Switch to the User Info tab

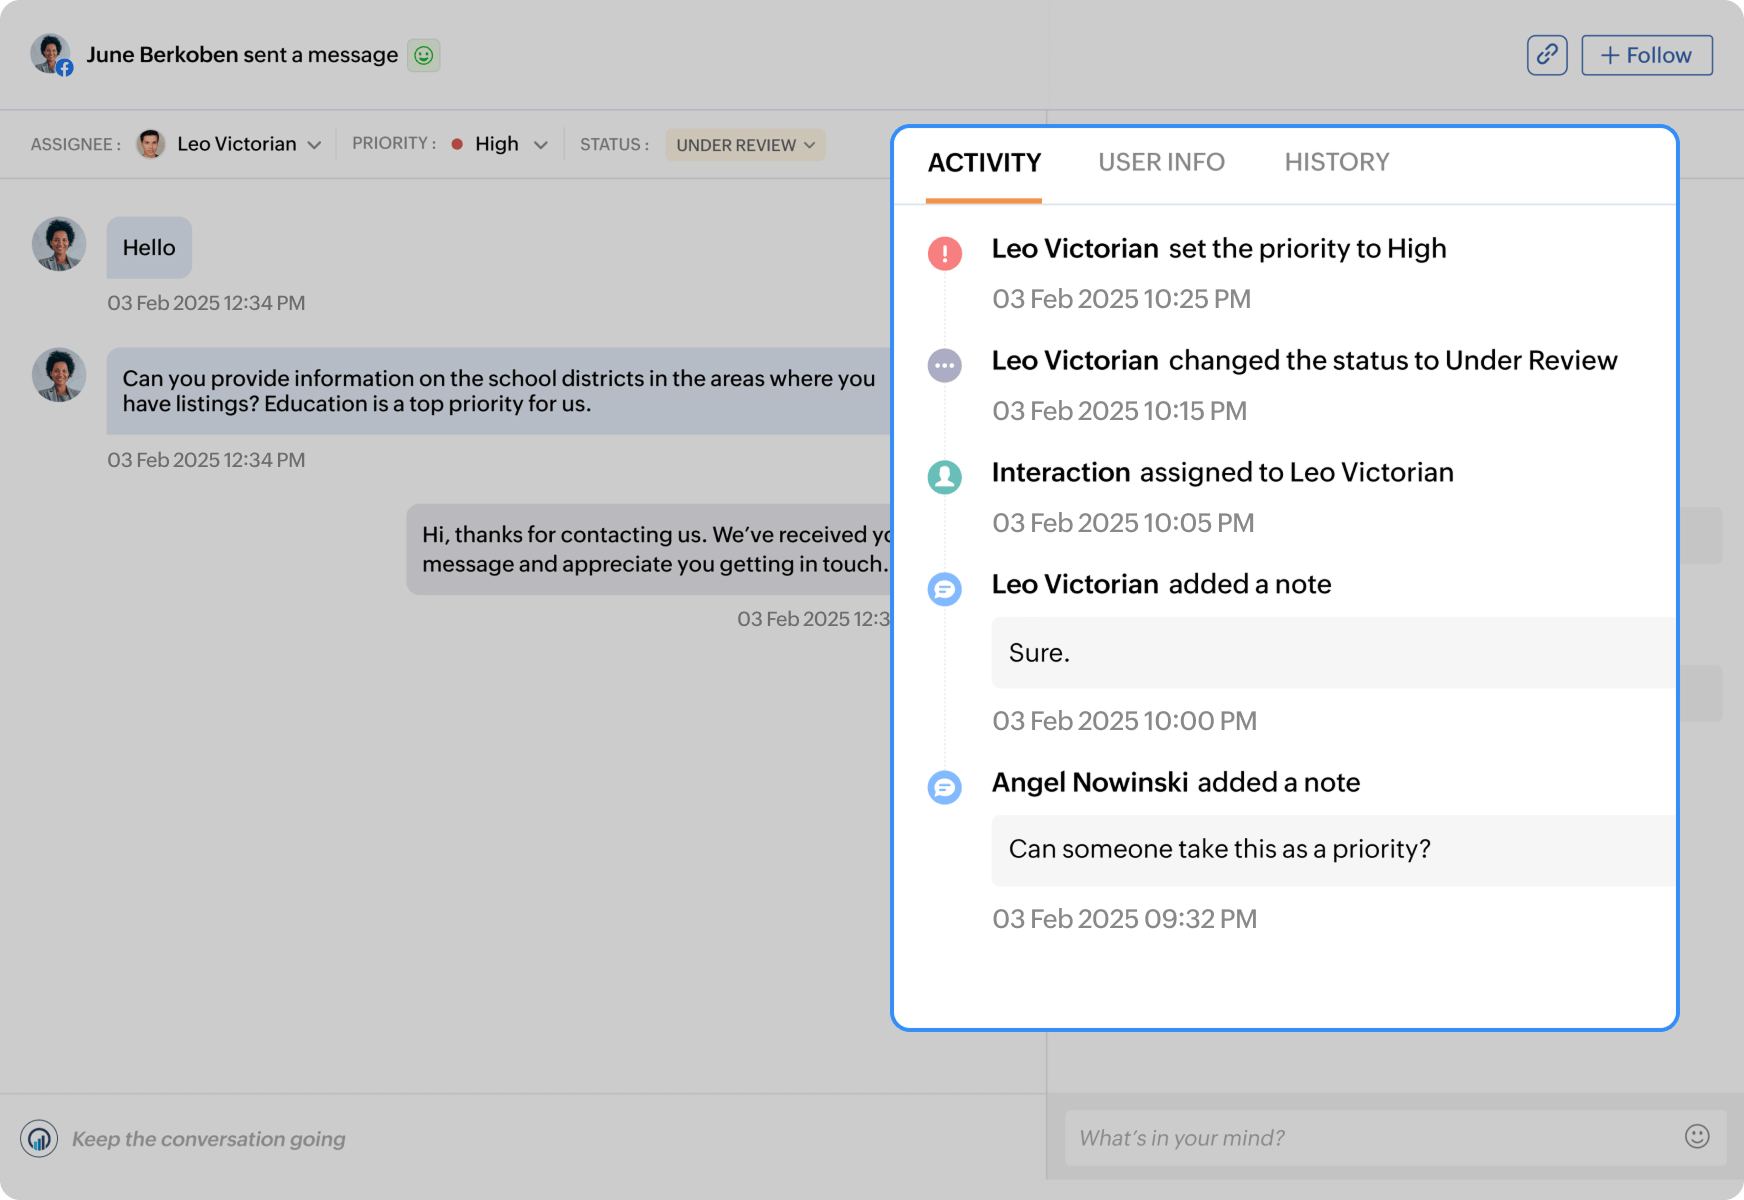[1162, 162]
